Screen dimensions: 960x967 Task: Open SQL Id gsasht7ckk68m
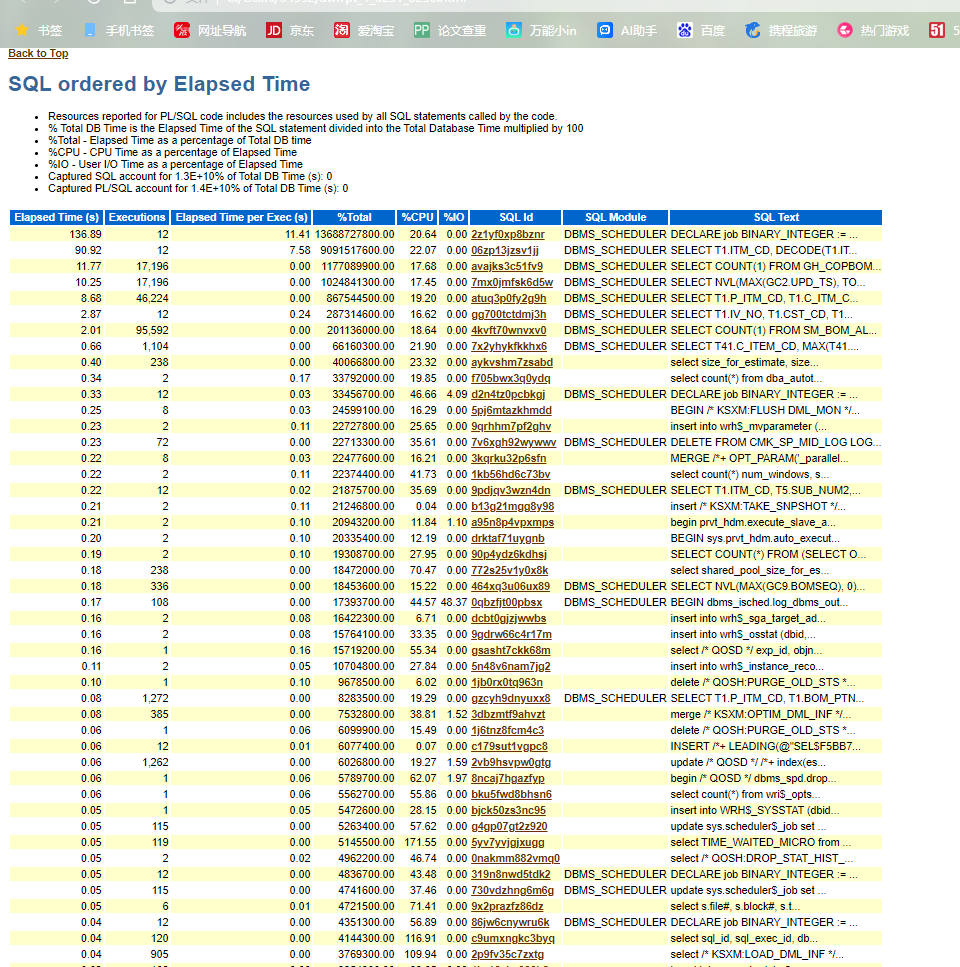pyautogui.click(x=511, y=651)
